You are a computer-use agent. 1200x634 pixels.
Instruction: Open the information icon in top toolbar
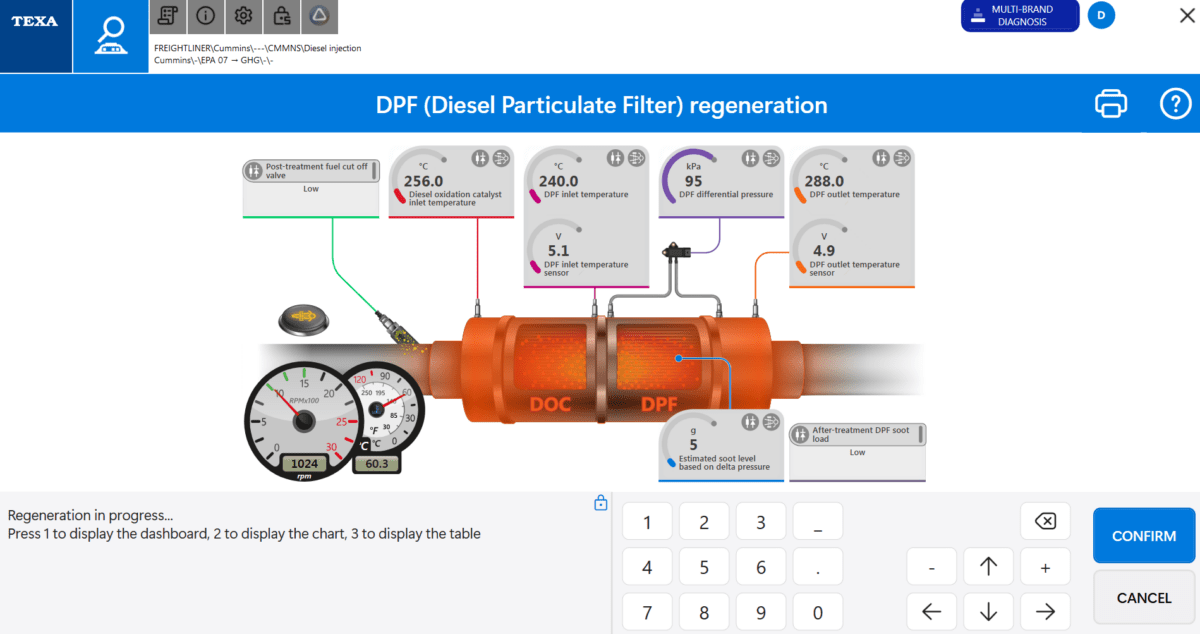[x=205, y=15]
